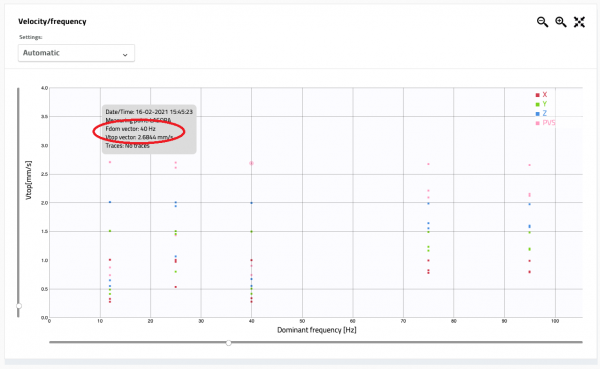The image size is (600, 369).
Task: Click the fit-to-screen expand arrows icon
Action: pyautogui.click(x=579, y=22)
